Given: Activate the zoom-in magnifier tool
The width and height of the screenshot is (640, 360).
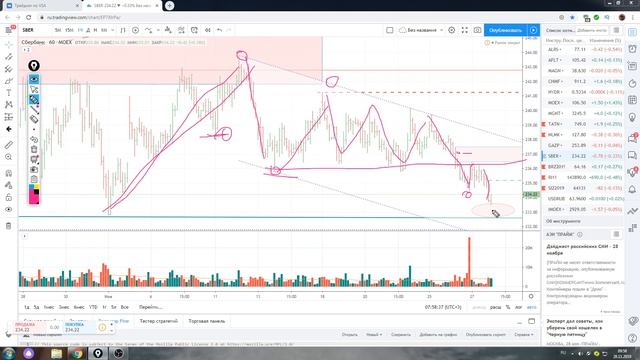Looking at the screenshot, I should click(x=8, y=157).
